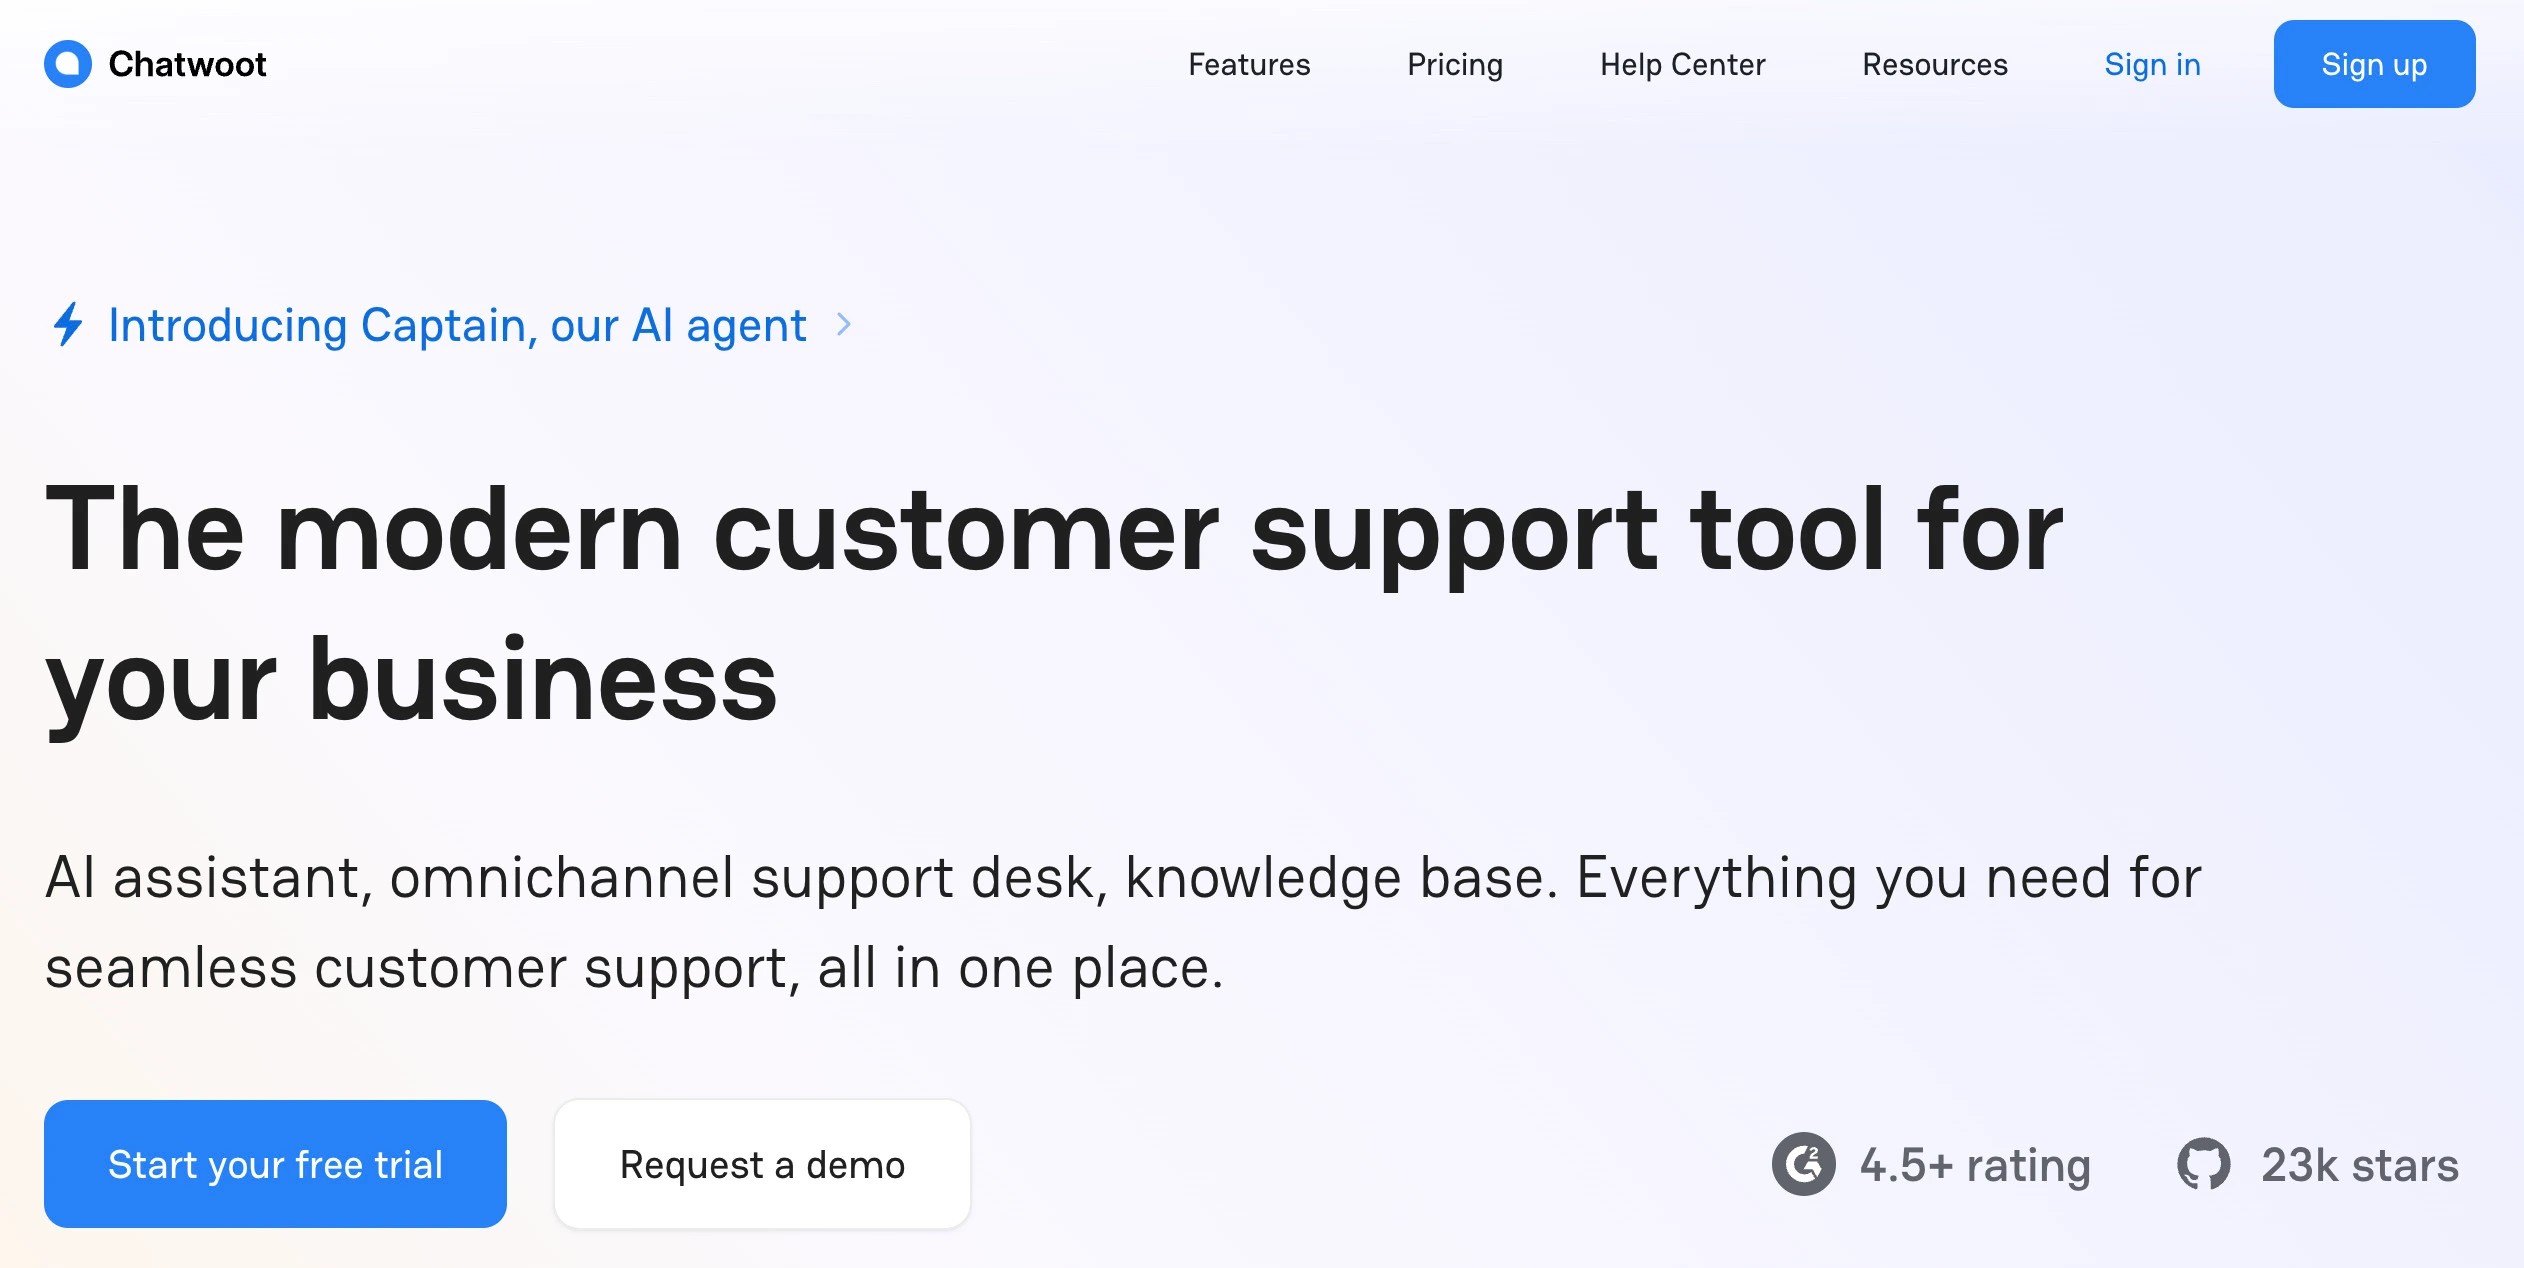Image resolution: width=2524 pixels, height=1268 pixels.
Task: Open "Introducing Captain, our AI agent" link
Action: (x=457, y=324)
